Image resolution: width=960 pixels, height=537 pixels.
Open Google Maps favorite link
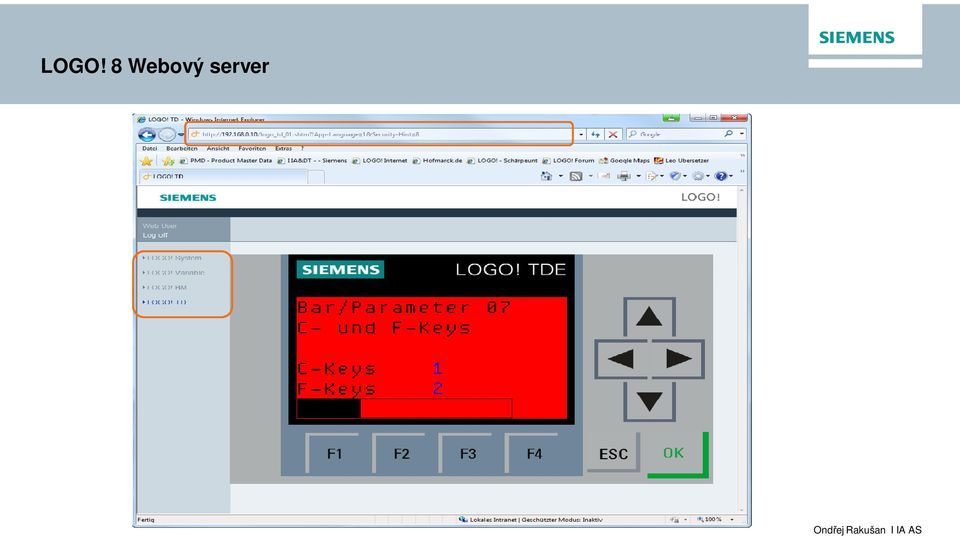(x=624, y=160)
